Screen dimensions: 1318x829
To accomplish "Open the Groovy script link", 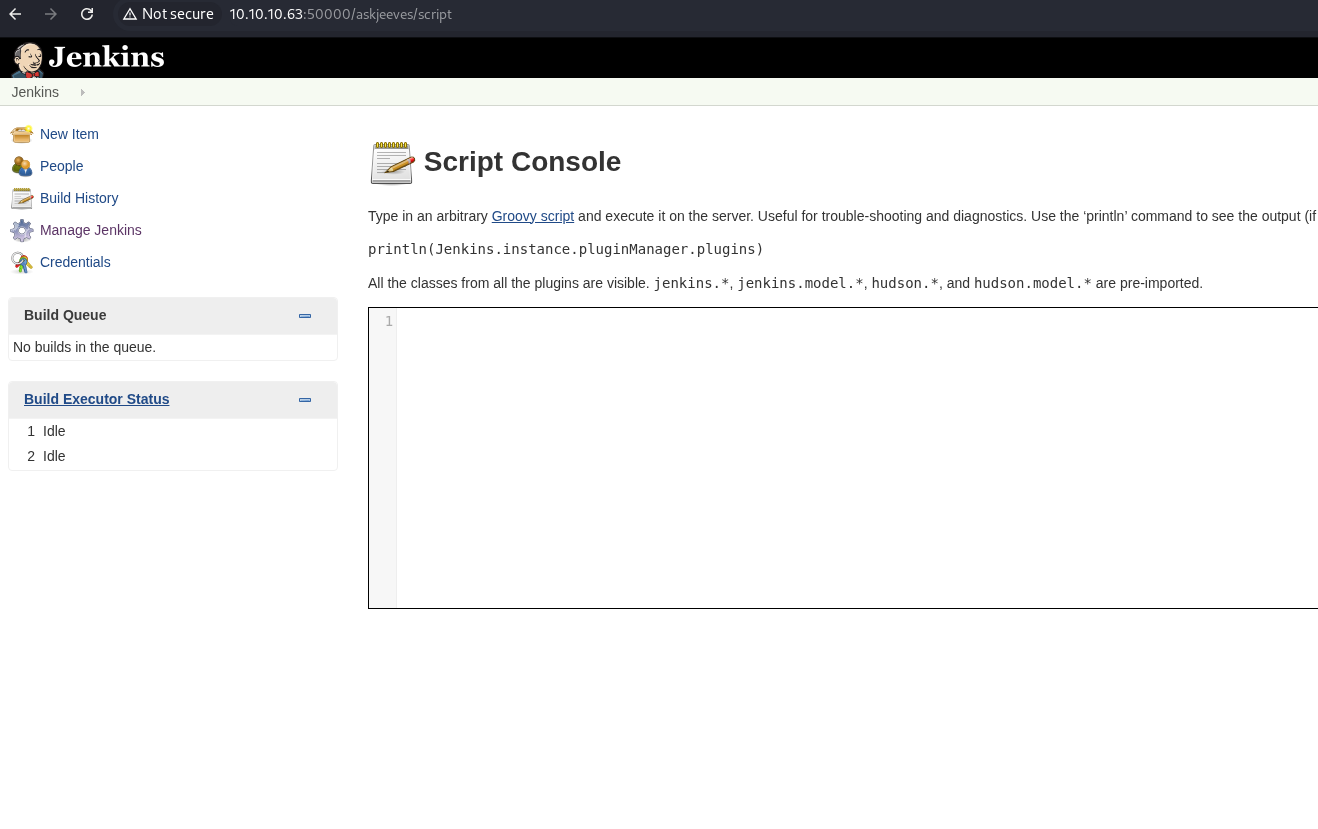I will click(x=532, y=216).
